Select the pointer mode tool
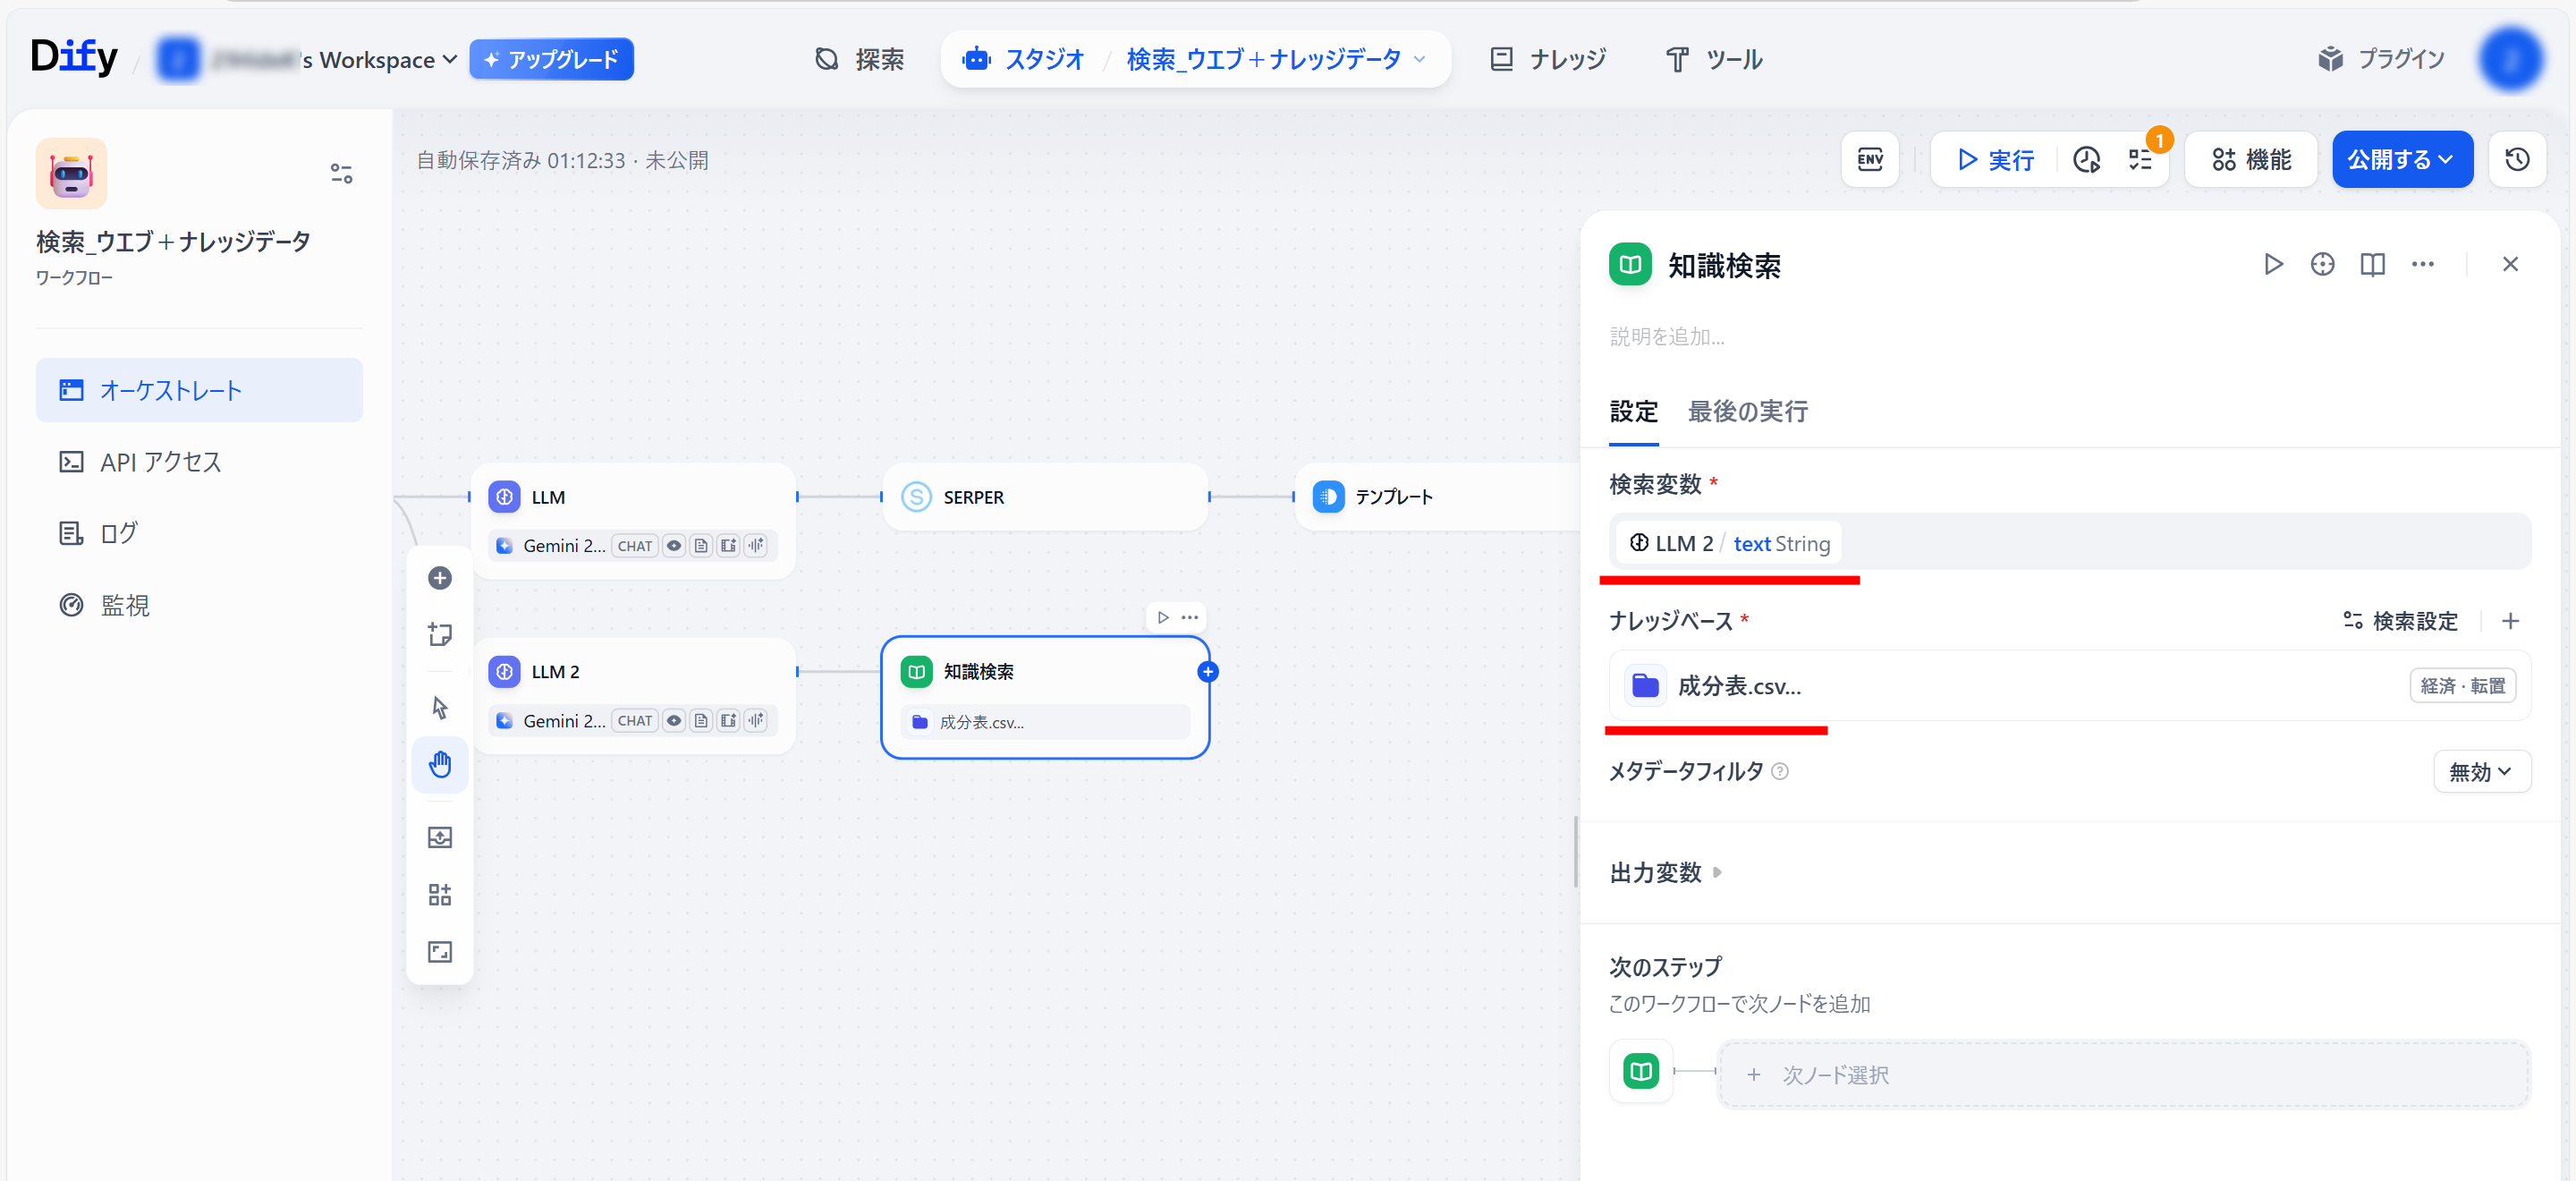This screenshot has width=2576, height=1181. point(440,707)
